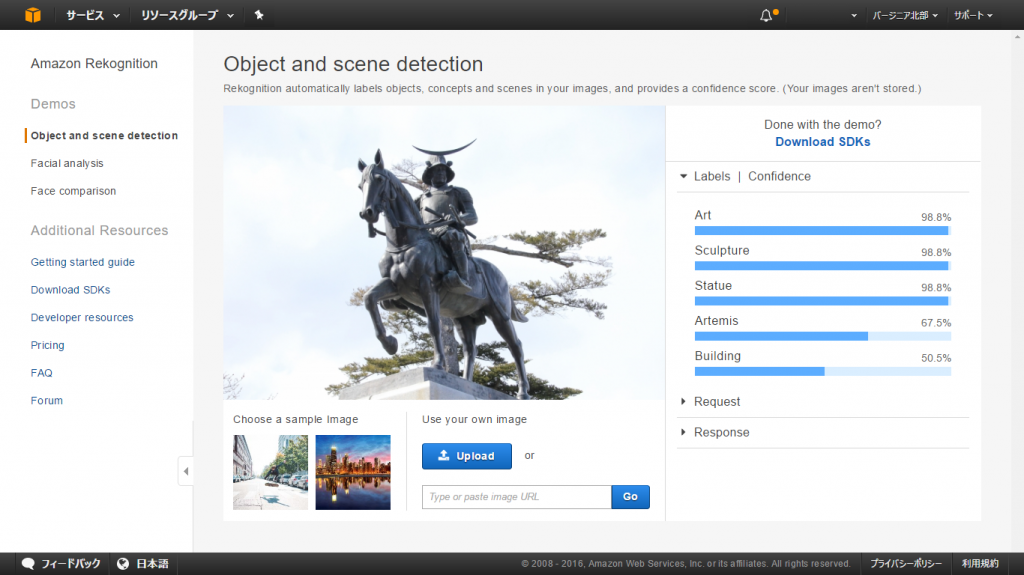Viewport: 1024px width, 575px height.
Task: Click the Object and scene detection page heading
Action: coord(353,64)
